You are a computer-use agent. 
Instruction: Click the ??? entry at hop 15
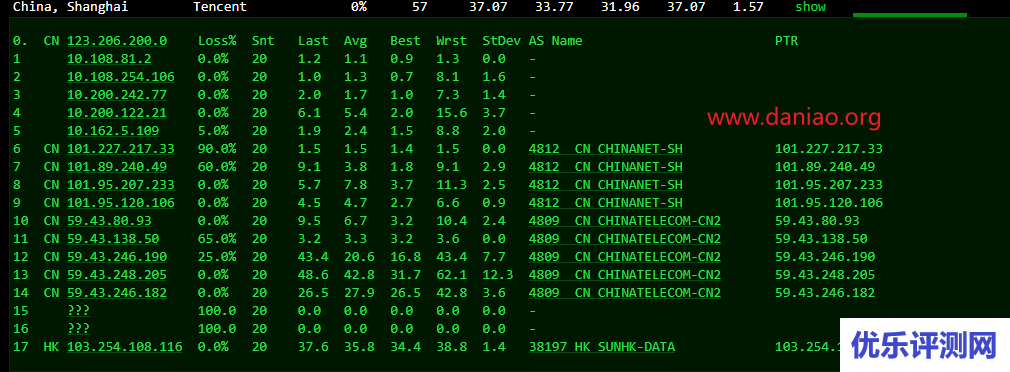[79, 311]
